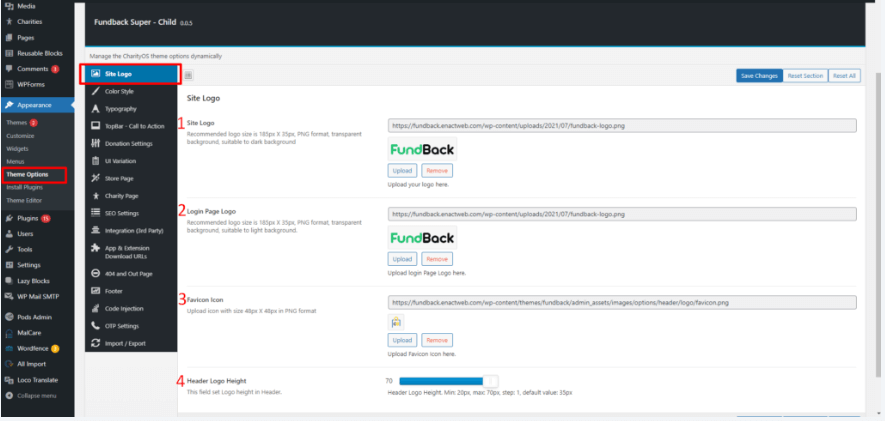Click the Charities star icon in sidebar
This screenshot has height=421, width=885.
[x=8, y=22]
